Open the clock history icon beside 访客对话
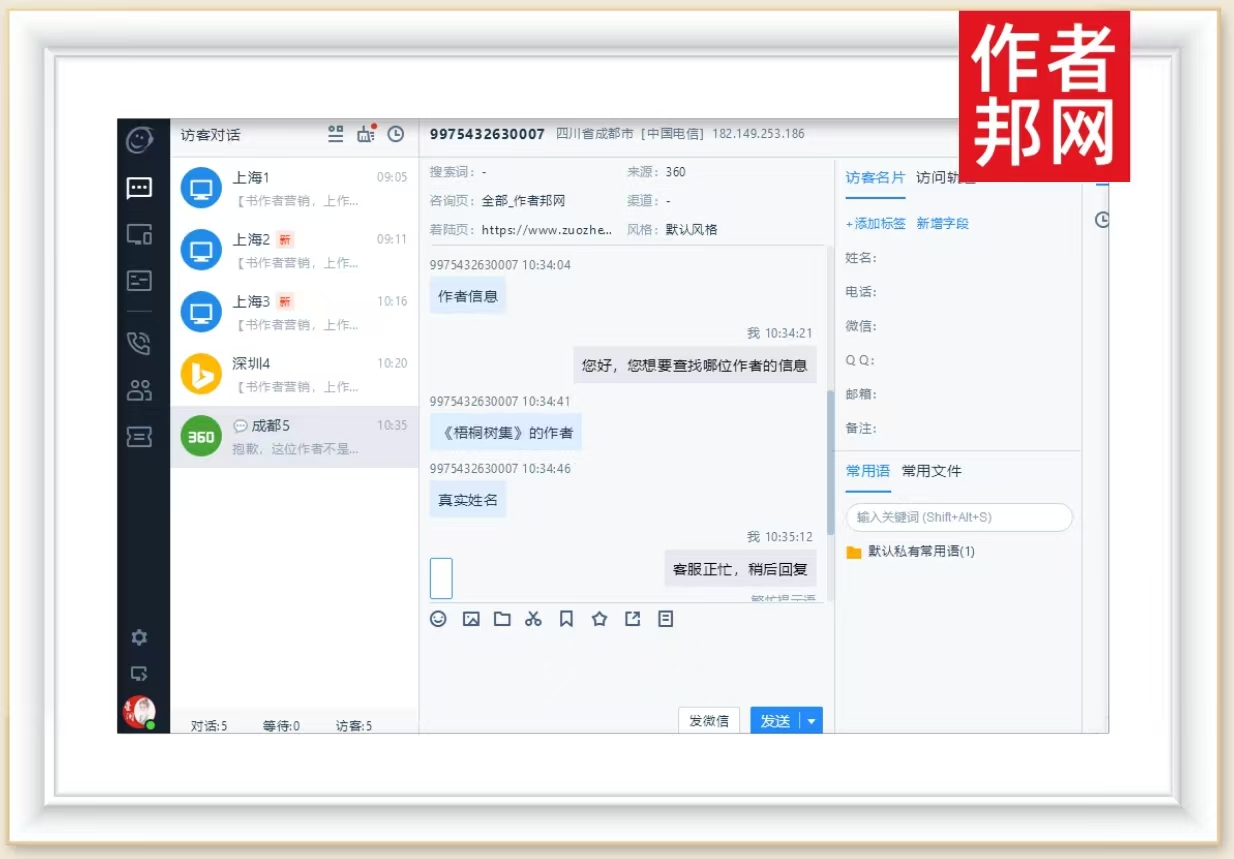The height and width of the screenshot is (859, 1234). (396, 134)
